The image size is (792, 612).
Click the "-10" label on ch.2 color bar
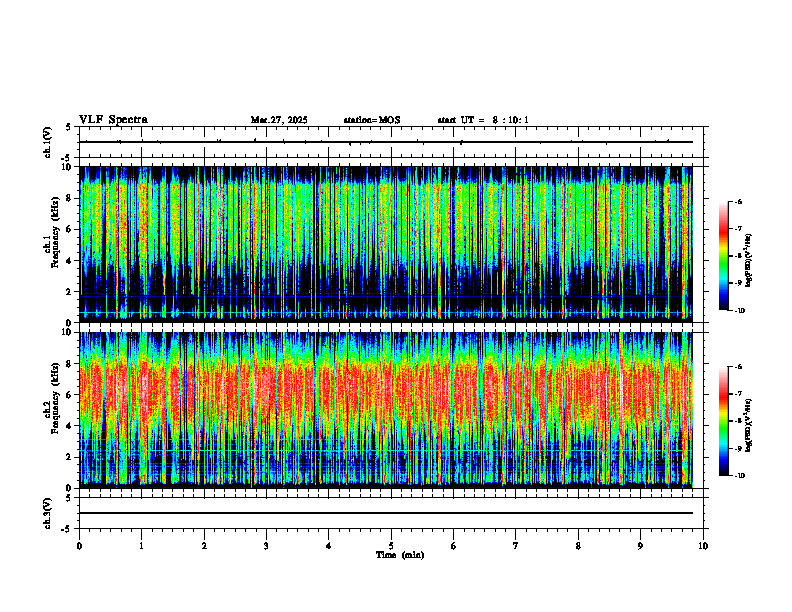pyautogui.click(x=739, y=476)
